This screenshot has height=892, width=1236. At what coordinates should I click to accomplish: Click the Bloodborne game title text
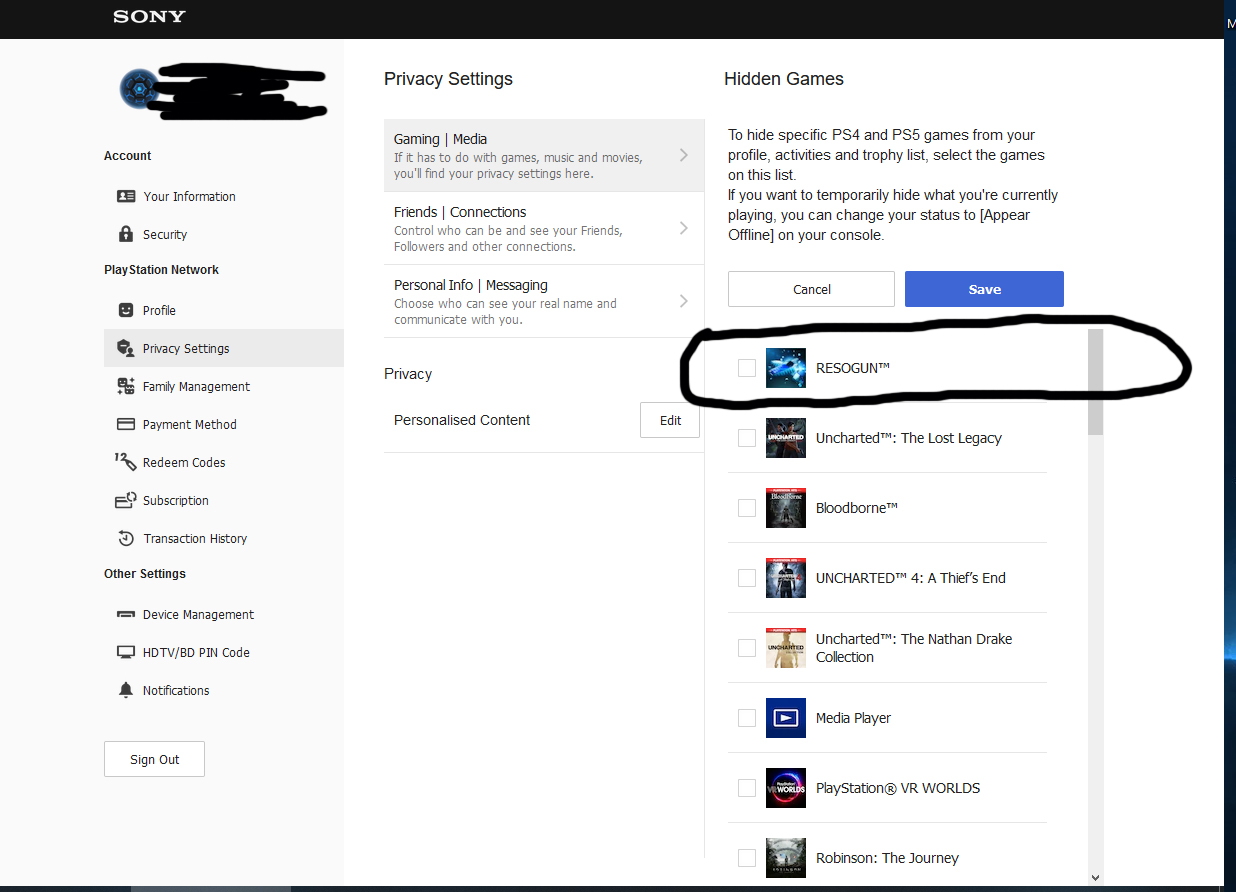[857, 508]
